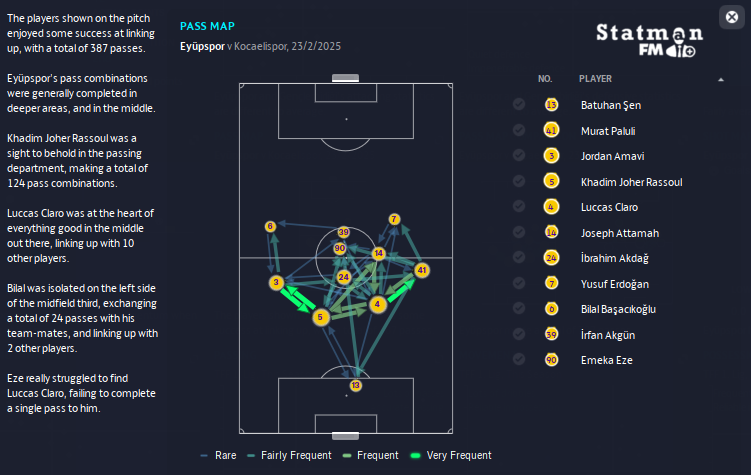The image size is (751, 475).
Task: Click Batuhan Şen's number 13 pitch marker
Action: click(356, 385)
